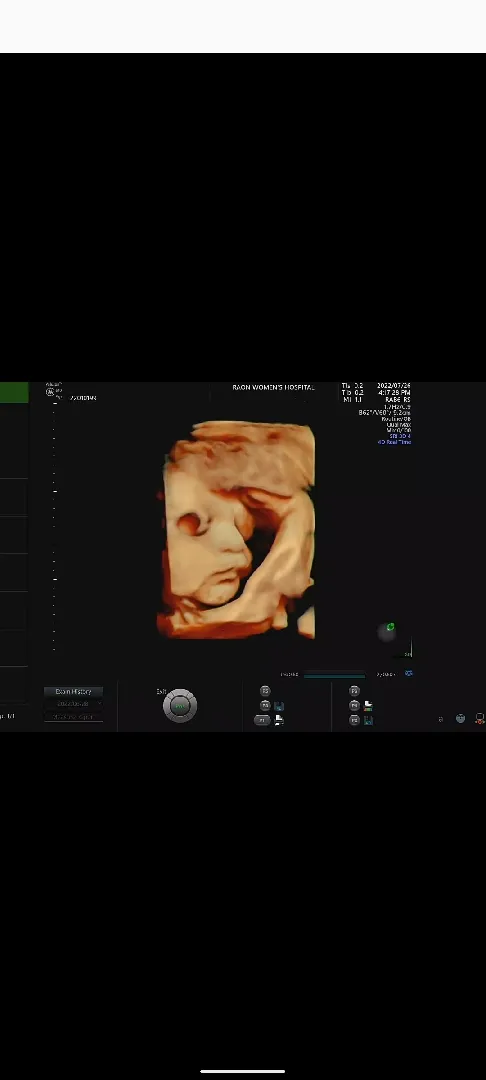Click the top P button in left group

265,691
